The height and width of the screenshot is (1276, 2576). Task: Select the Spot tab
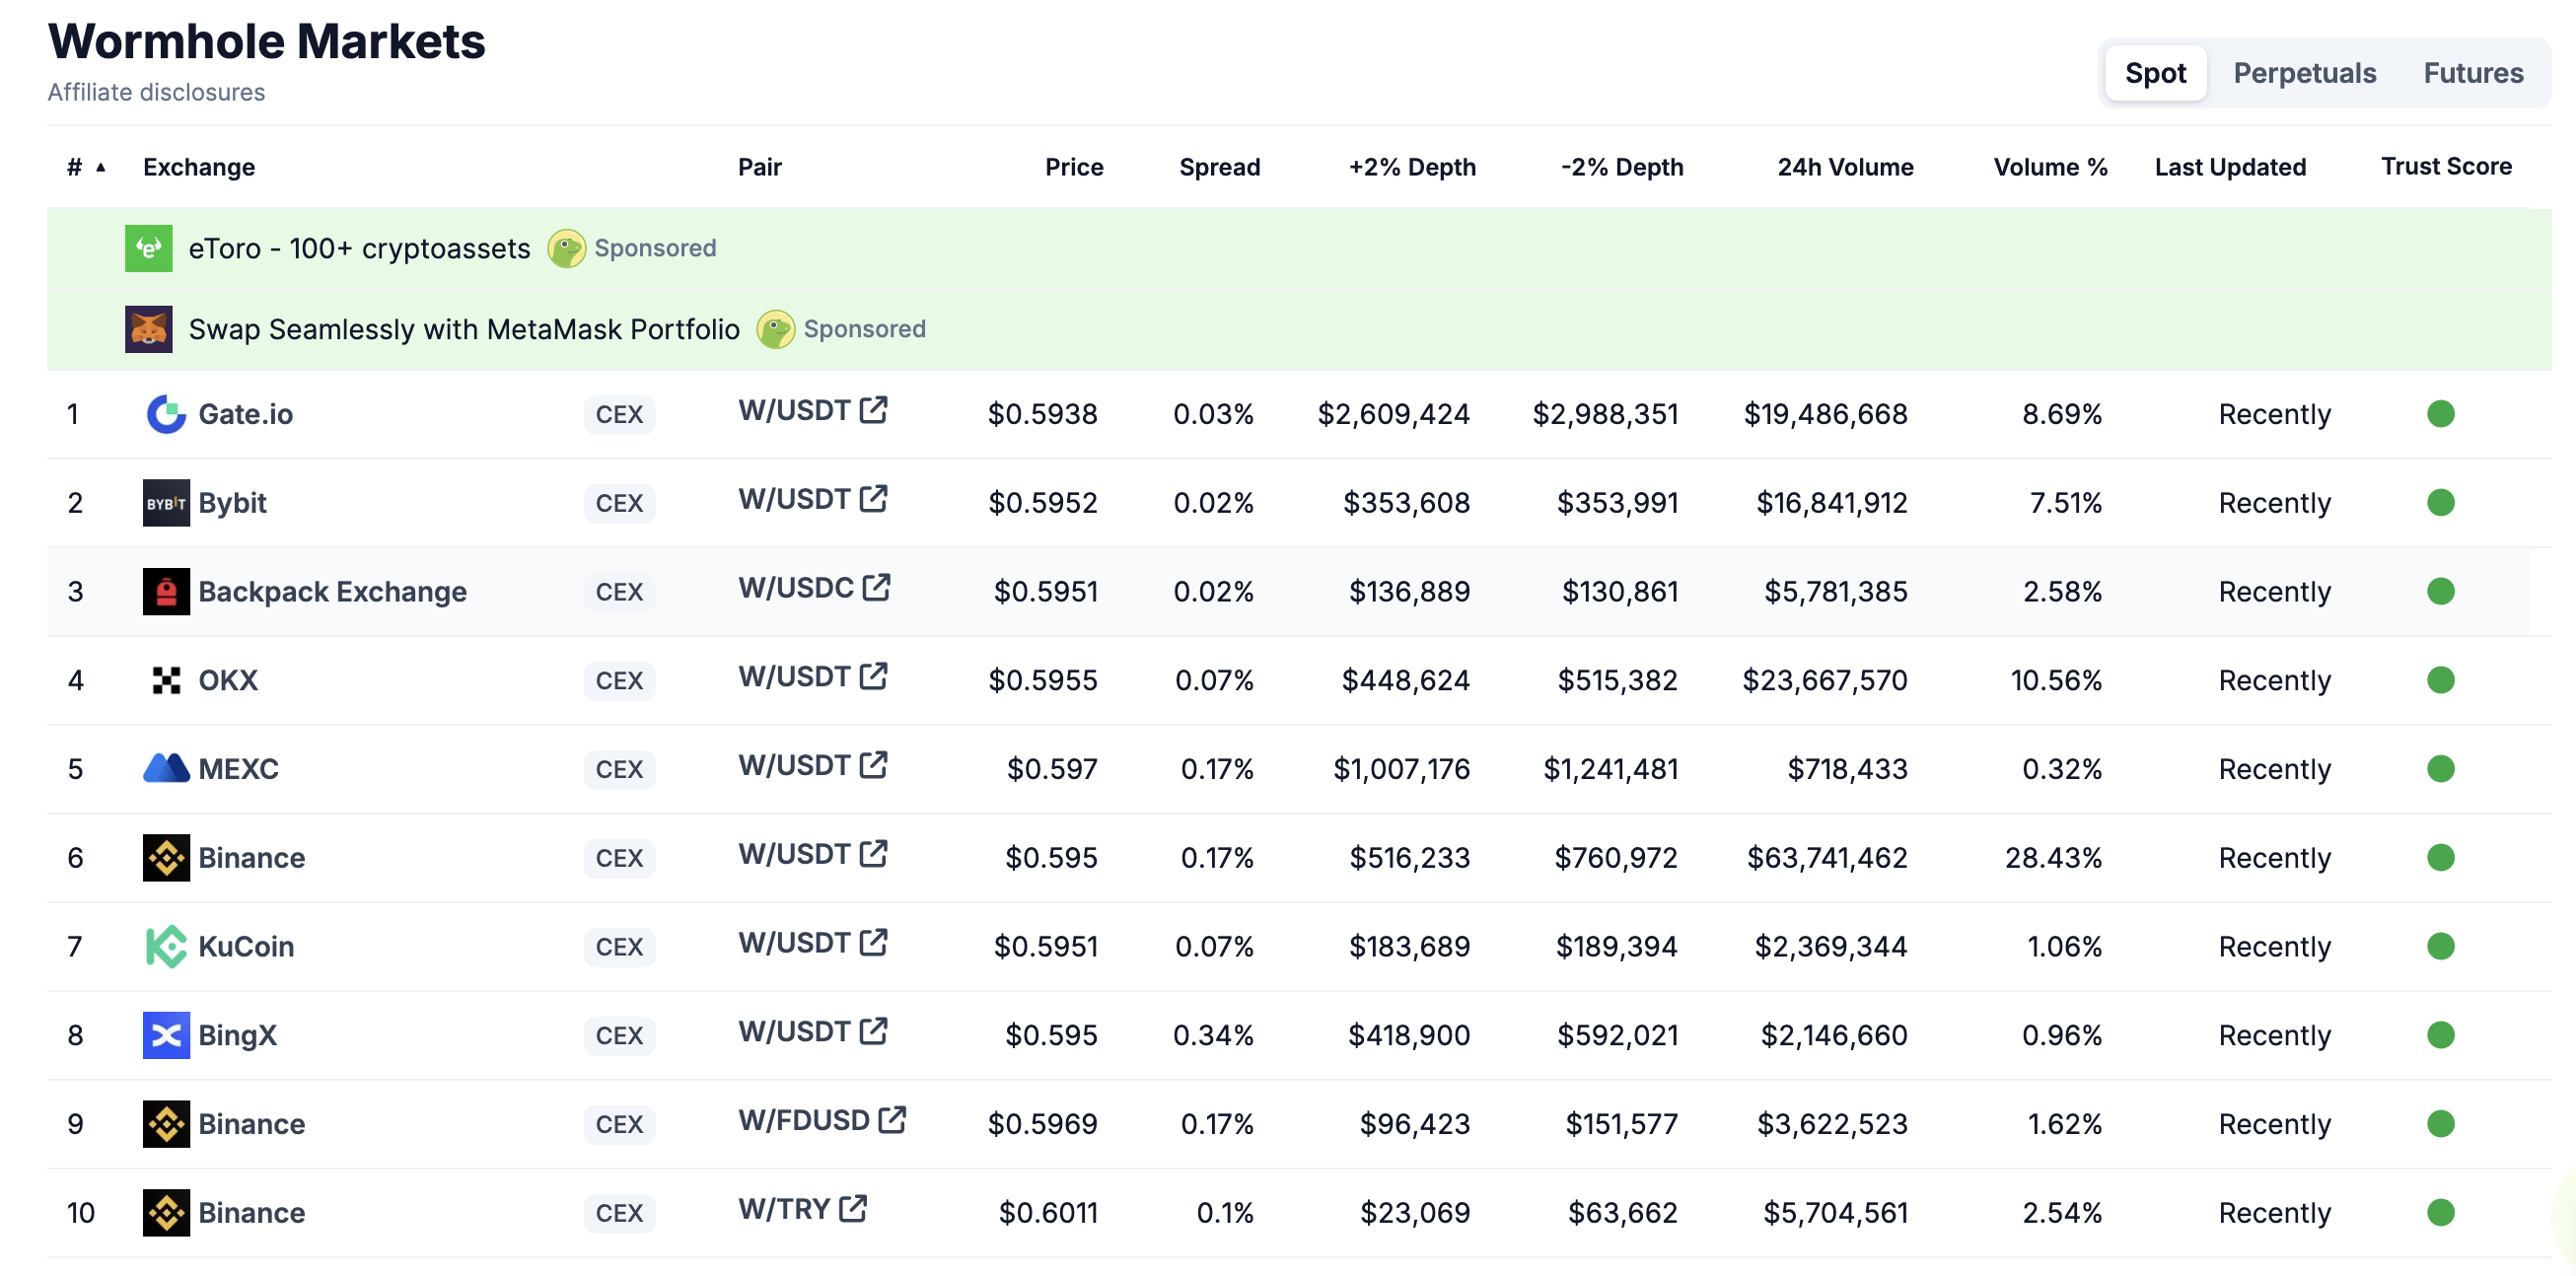tap(2154, 73)
